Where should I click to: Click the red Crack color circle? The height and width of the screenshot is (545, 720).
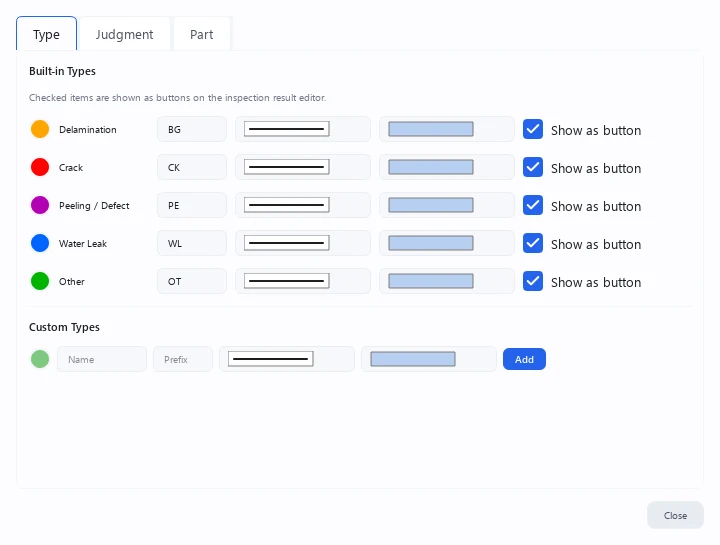pyautogui.click(x=40, y=167)
